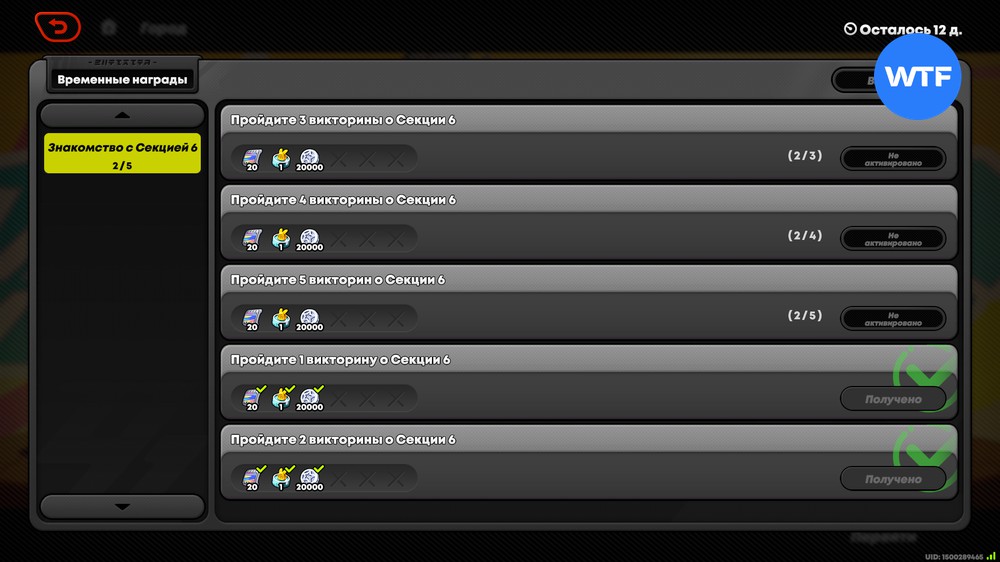The width and height of the screenshot is (1000, 562).
Task: Click the home icon in the top bar
Action: tap(109, 27)
